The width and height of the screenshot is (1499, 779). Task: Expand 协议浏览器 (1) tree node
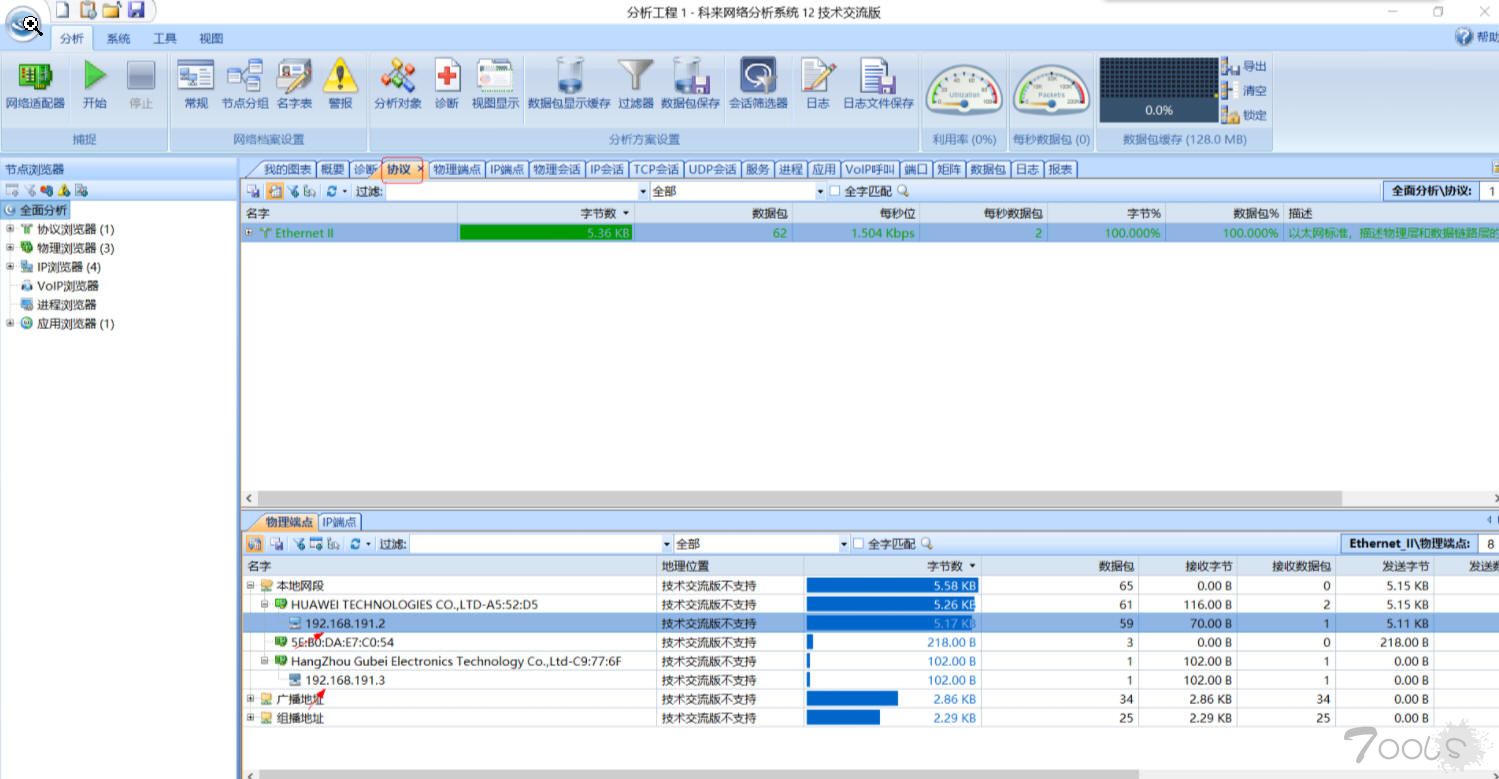tap(10, 229)
